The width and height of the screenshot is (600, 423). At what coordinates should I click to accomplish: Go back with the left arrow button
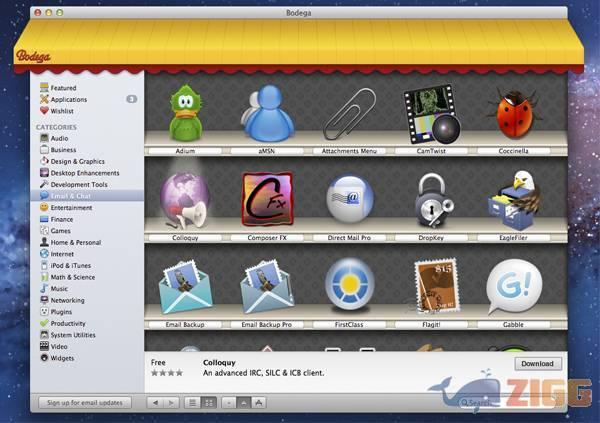click(155, 402)
